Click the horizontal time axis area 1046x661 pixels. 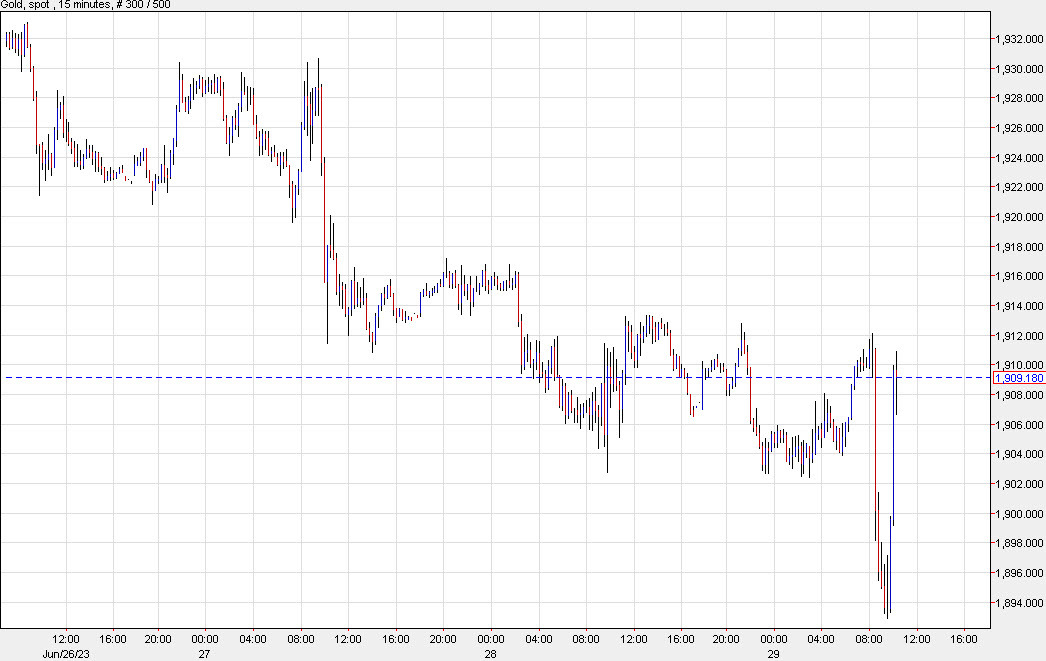pos(500,640)
